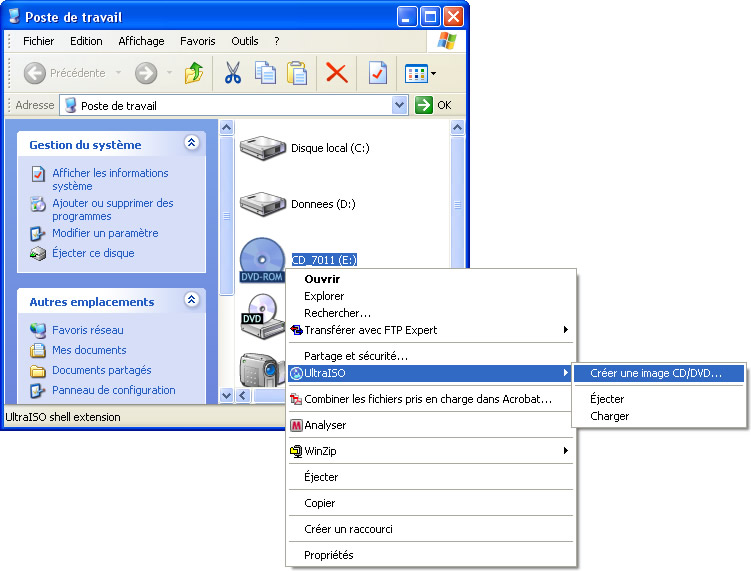Click the OK go button
Screen dimensions: 751x571
tap(434, 105)
